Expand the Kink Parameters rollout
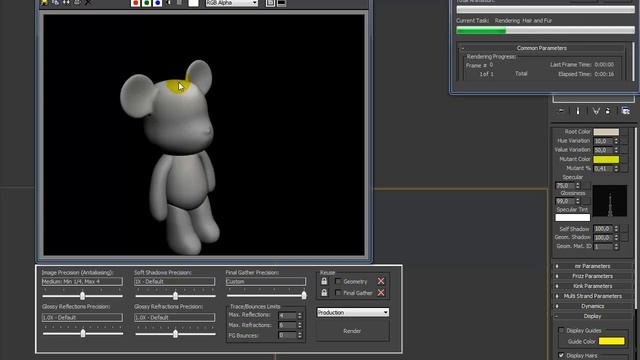The image size is (640, 360). coord(592,286)
